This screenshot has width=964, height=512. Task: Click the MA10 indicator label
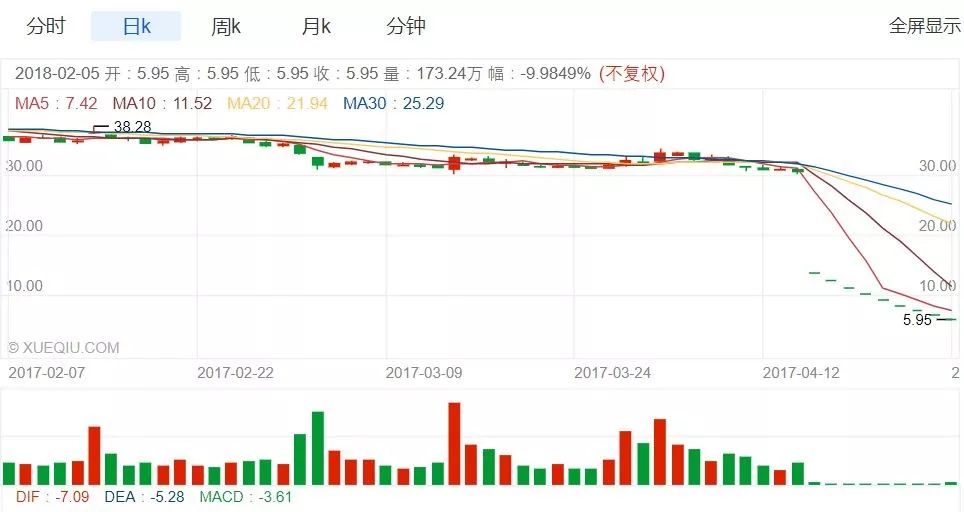[x=162, y=103]
